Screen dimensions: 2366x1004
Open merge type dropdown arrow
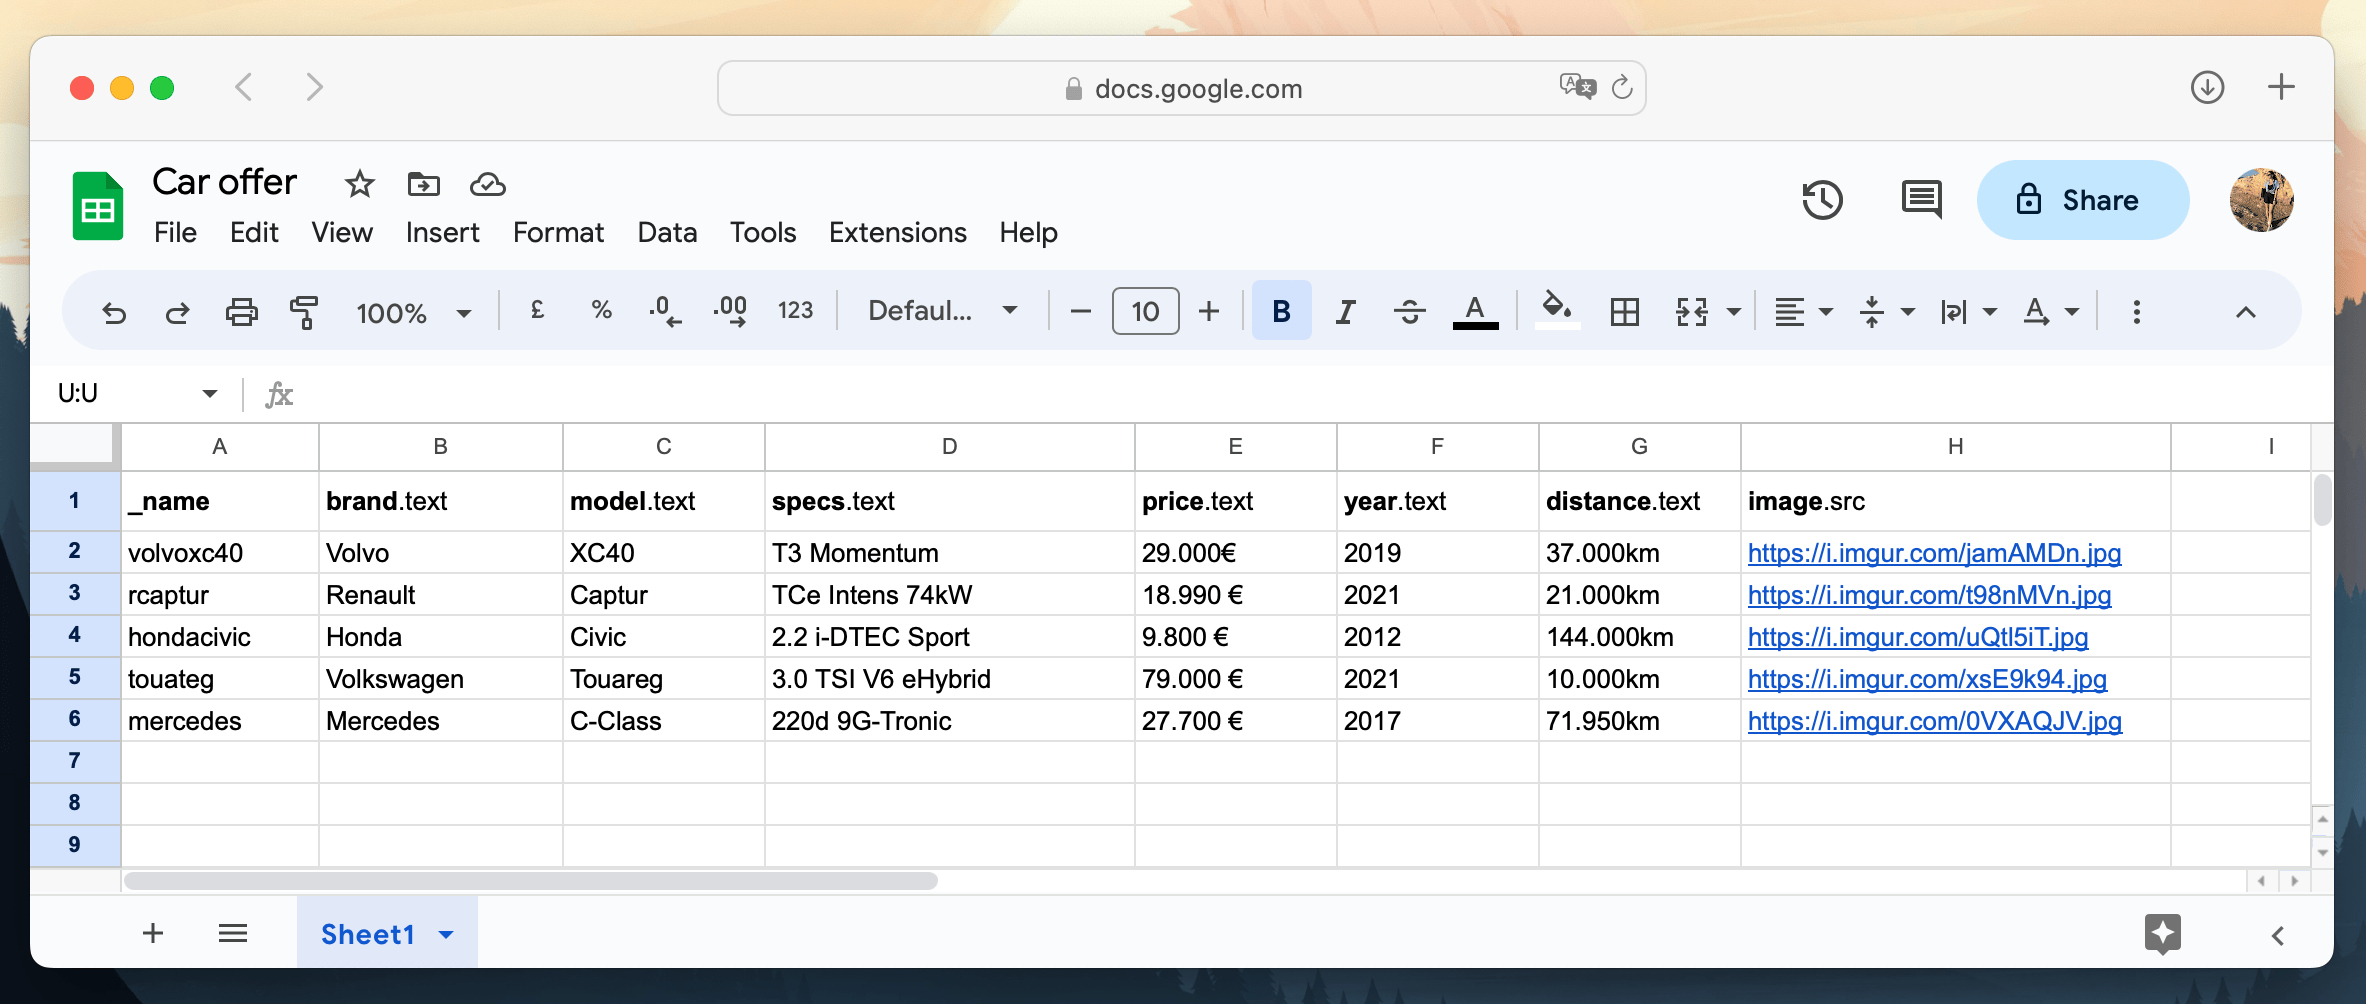pos(1734,312)
